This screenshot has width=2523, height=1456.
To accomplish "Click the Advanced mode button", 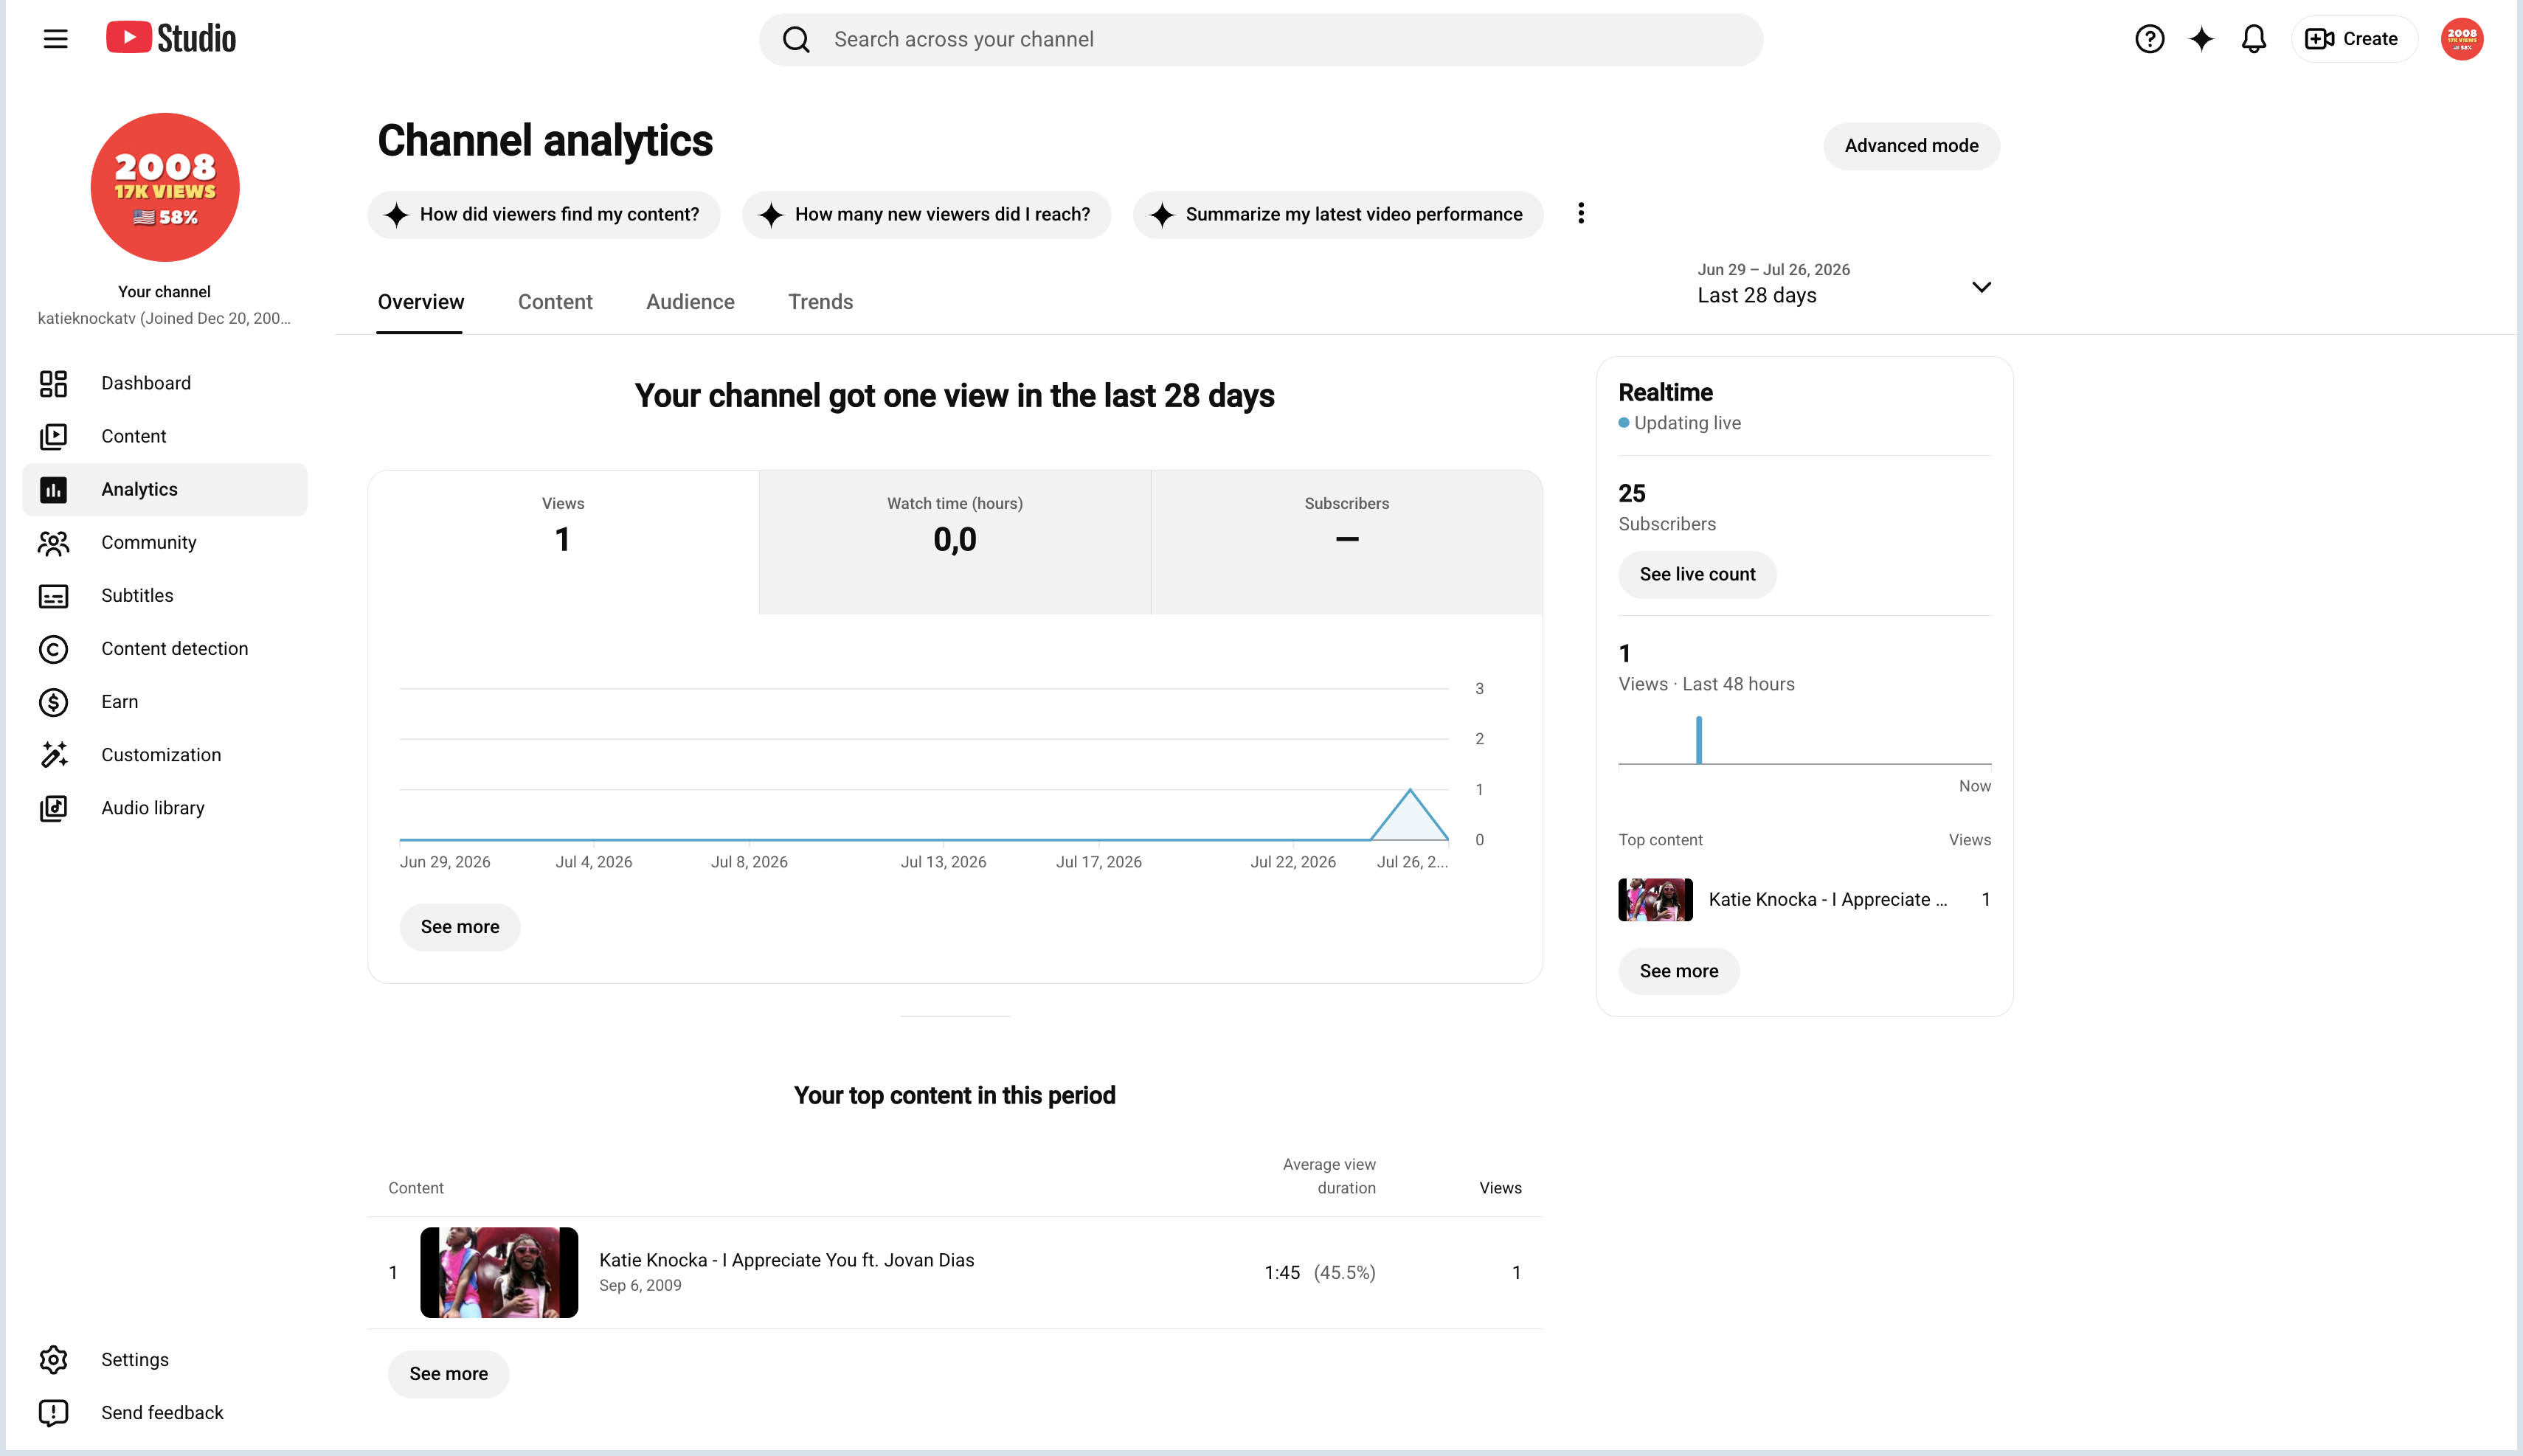I will pos(1911,146).
